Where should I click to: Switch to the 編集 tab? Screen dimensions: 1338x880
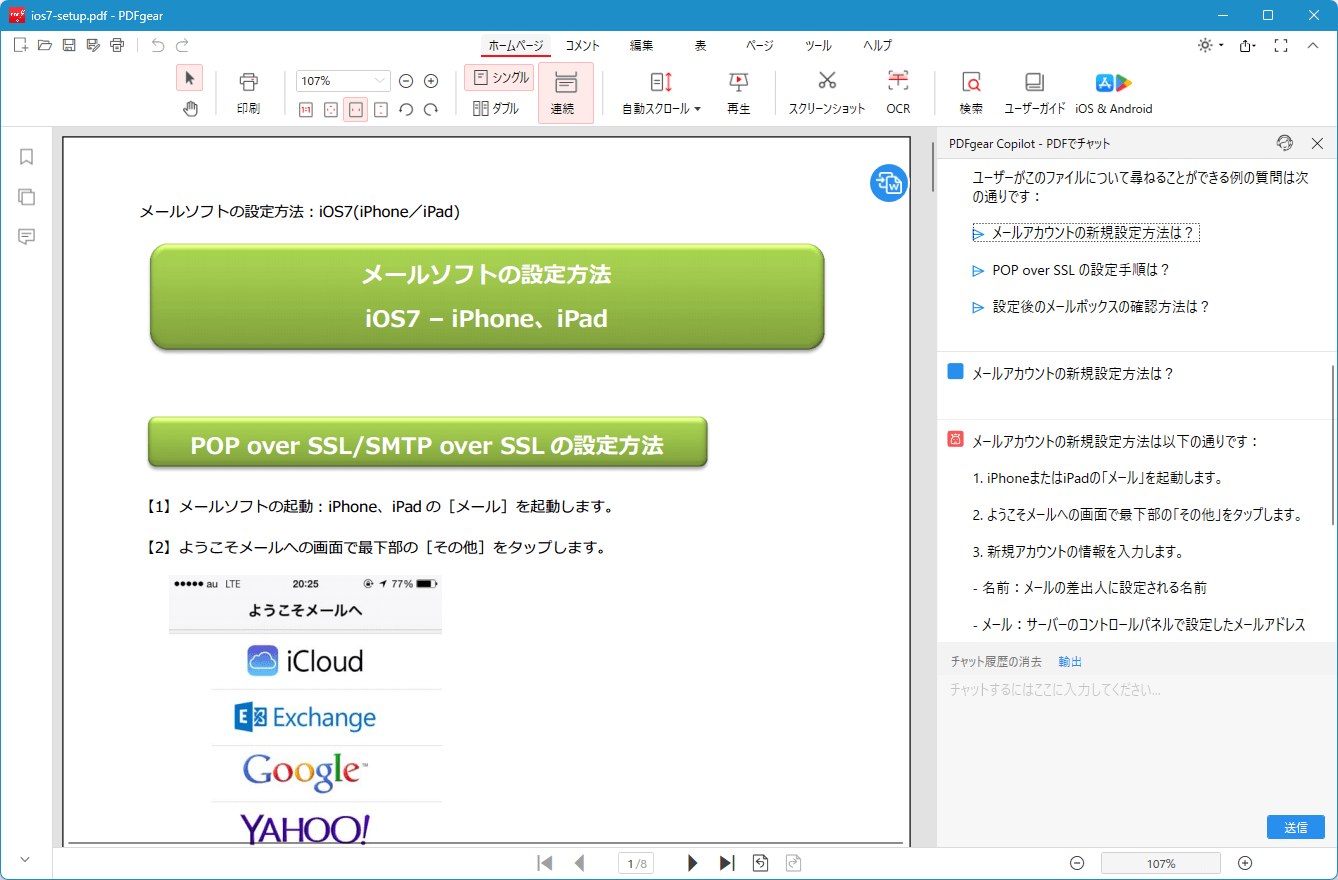click(x=641, y=45)
